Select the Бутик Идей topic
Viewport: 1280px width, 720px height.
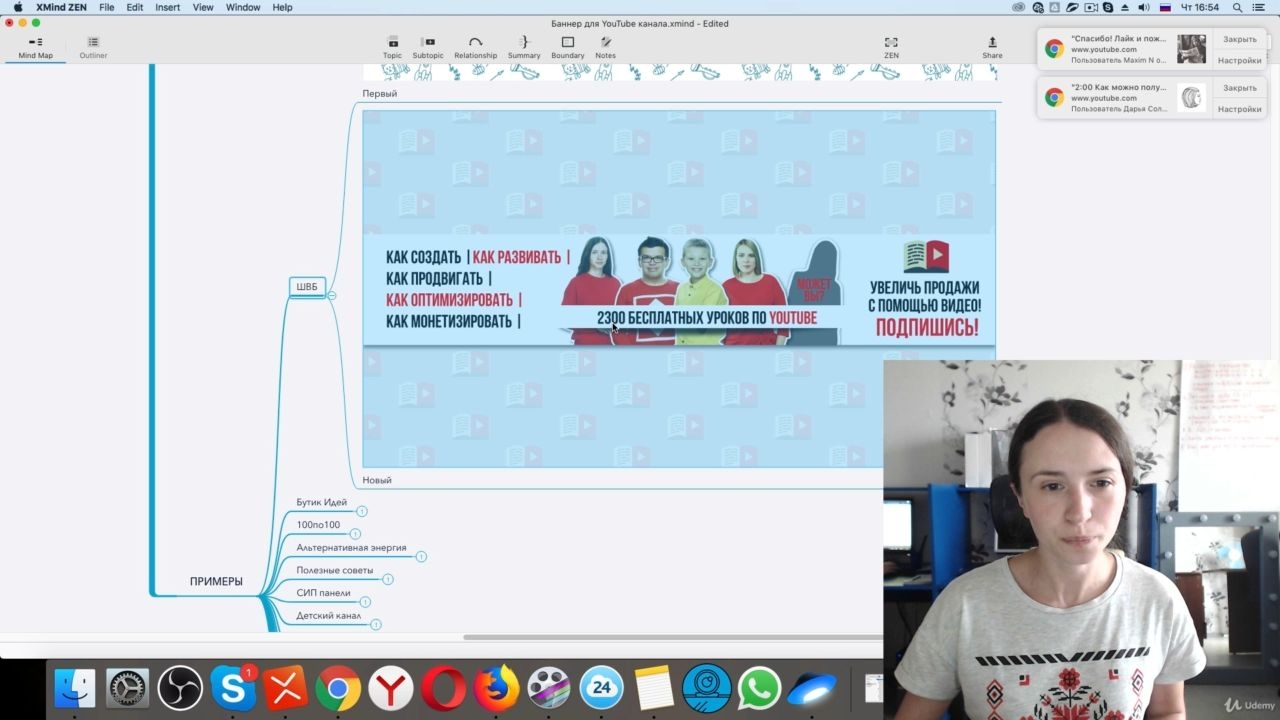322,502
